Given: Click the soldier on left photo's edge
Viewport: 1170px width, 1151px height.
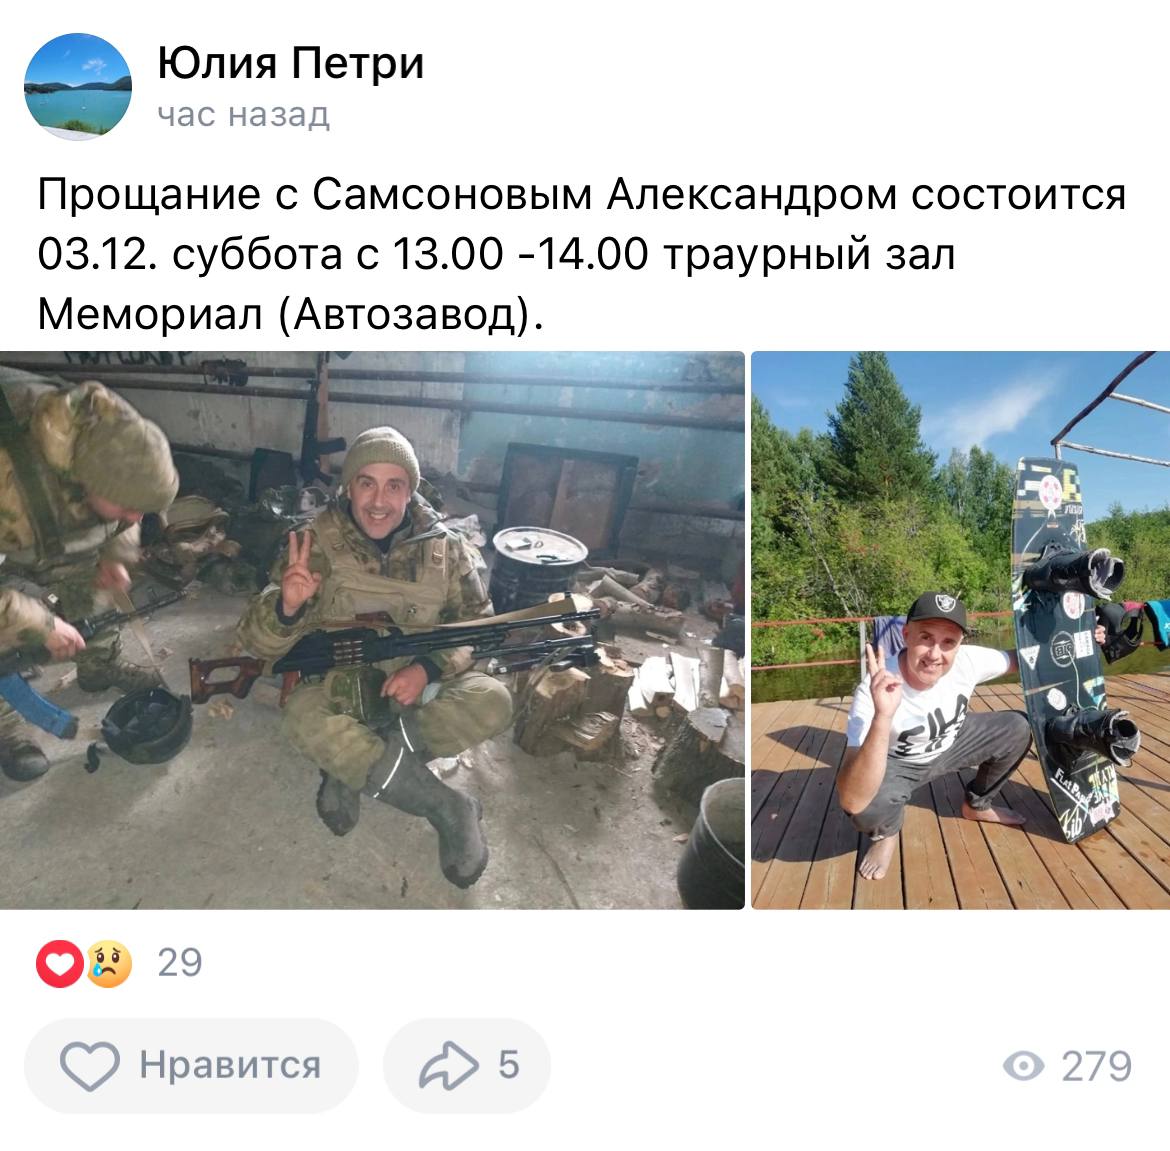Looking at the screenshot, I should click(x=82, y=574).
